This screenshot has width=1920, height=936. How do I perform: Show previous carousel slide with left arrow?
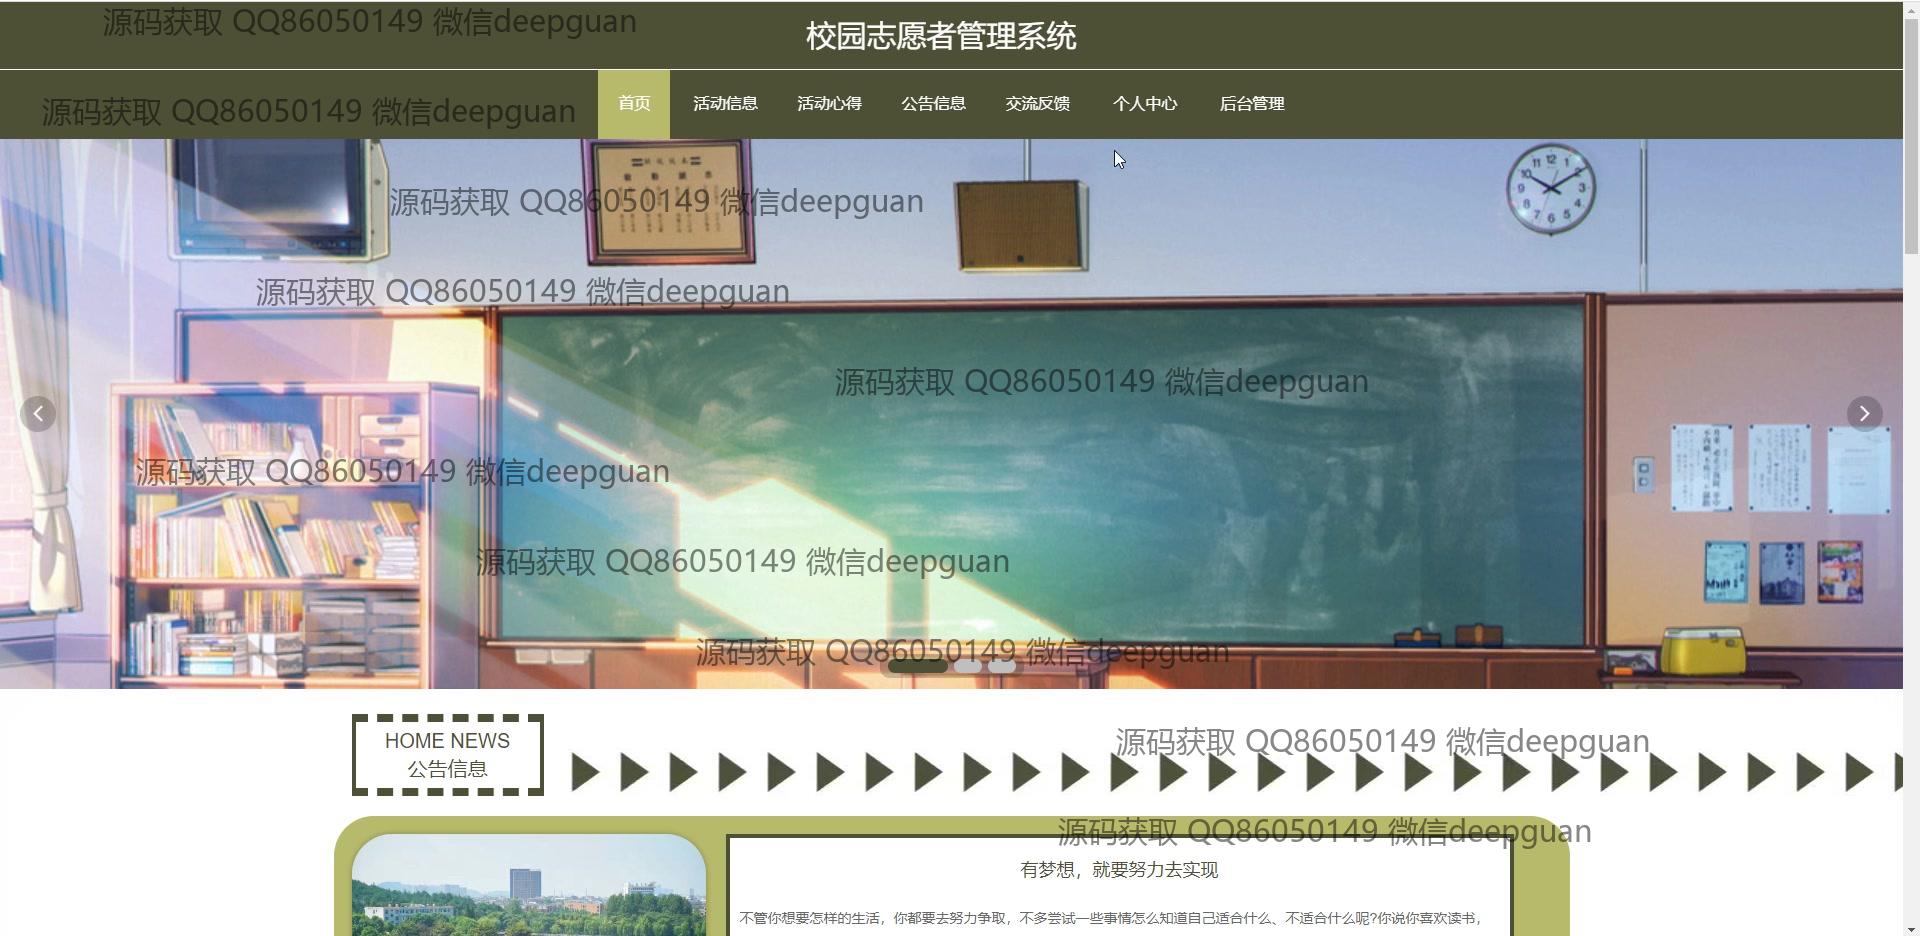[x=38, y=413]
